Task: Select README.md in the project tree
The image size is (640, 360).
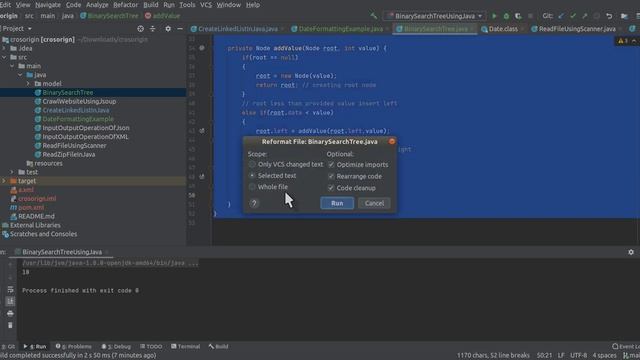Action: point(36,216)
